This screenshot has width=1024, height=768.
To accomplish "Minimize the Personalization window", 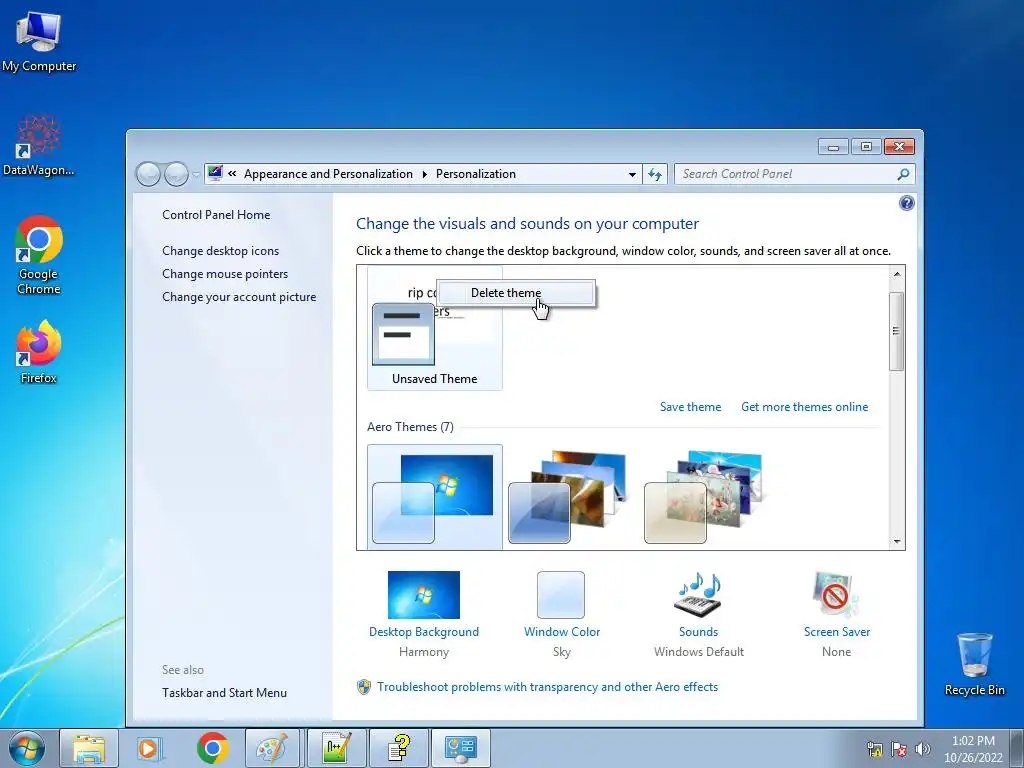I will [x=833, y=147].
